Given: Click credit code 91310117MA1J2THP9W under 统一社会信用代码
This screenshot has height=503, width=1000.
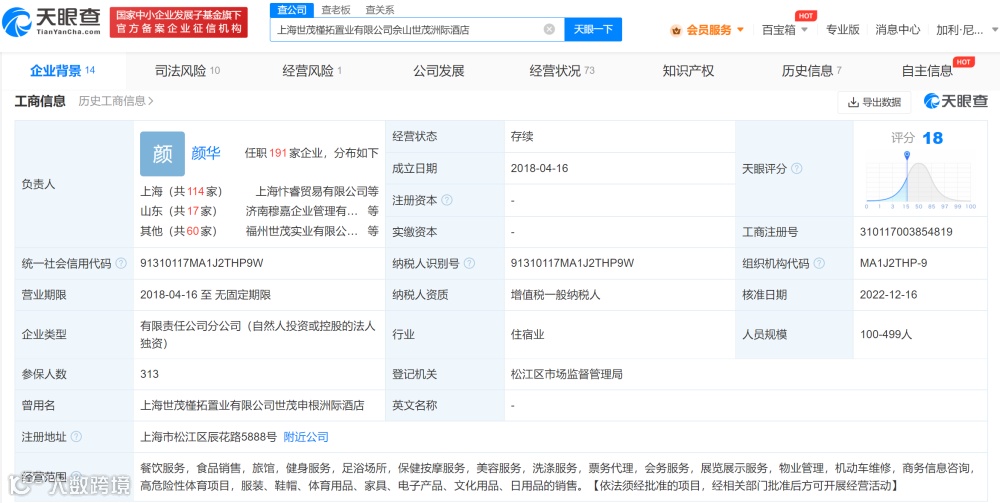Looking at the screenshot, I should point(202,263).
